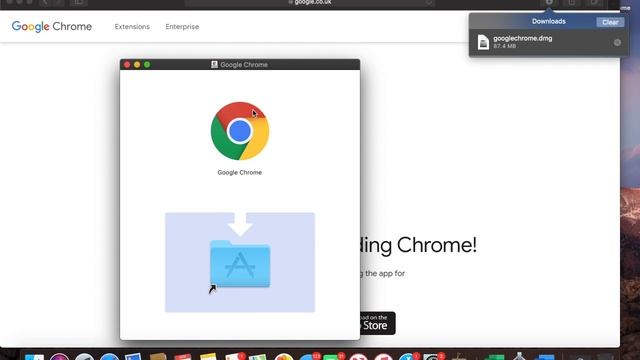Close the Google Chrome installer window
Image resolution: width=640 pixels, height=360 pixels.
click(x=127, y=64)
